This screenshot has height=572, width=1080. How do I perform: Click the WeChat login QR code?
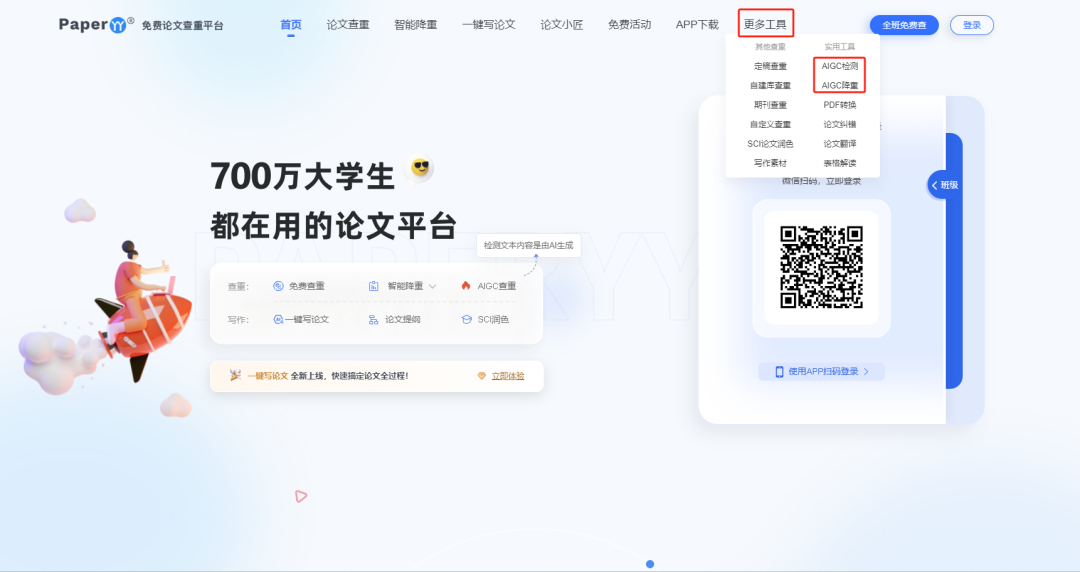(821, 267)
